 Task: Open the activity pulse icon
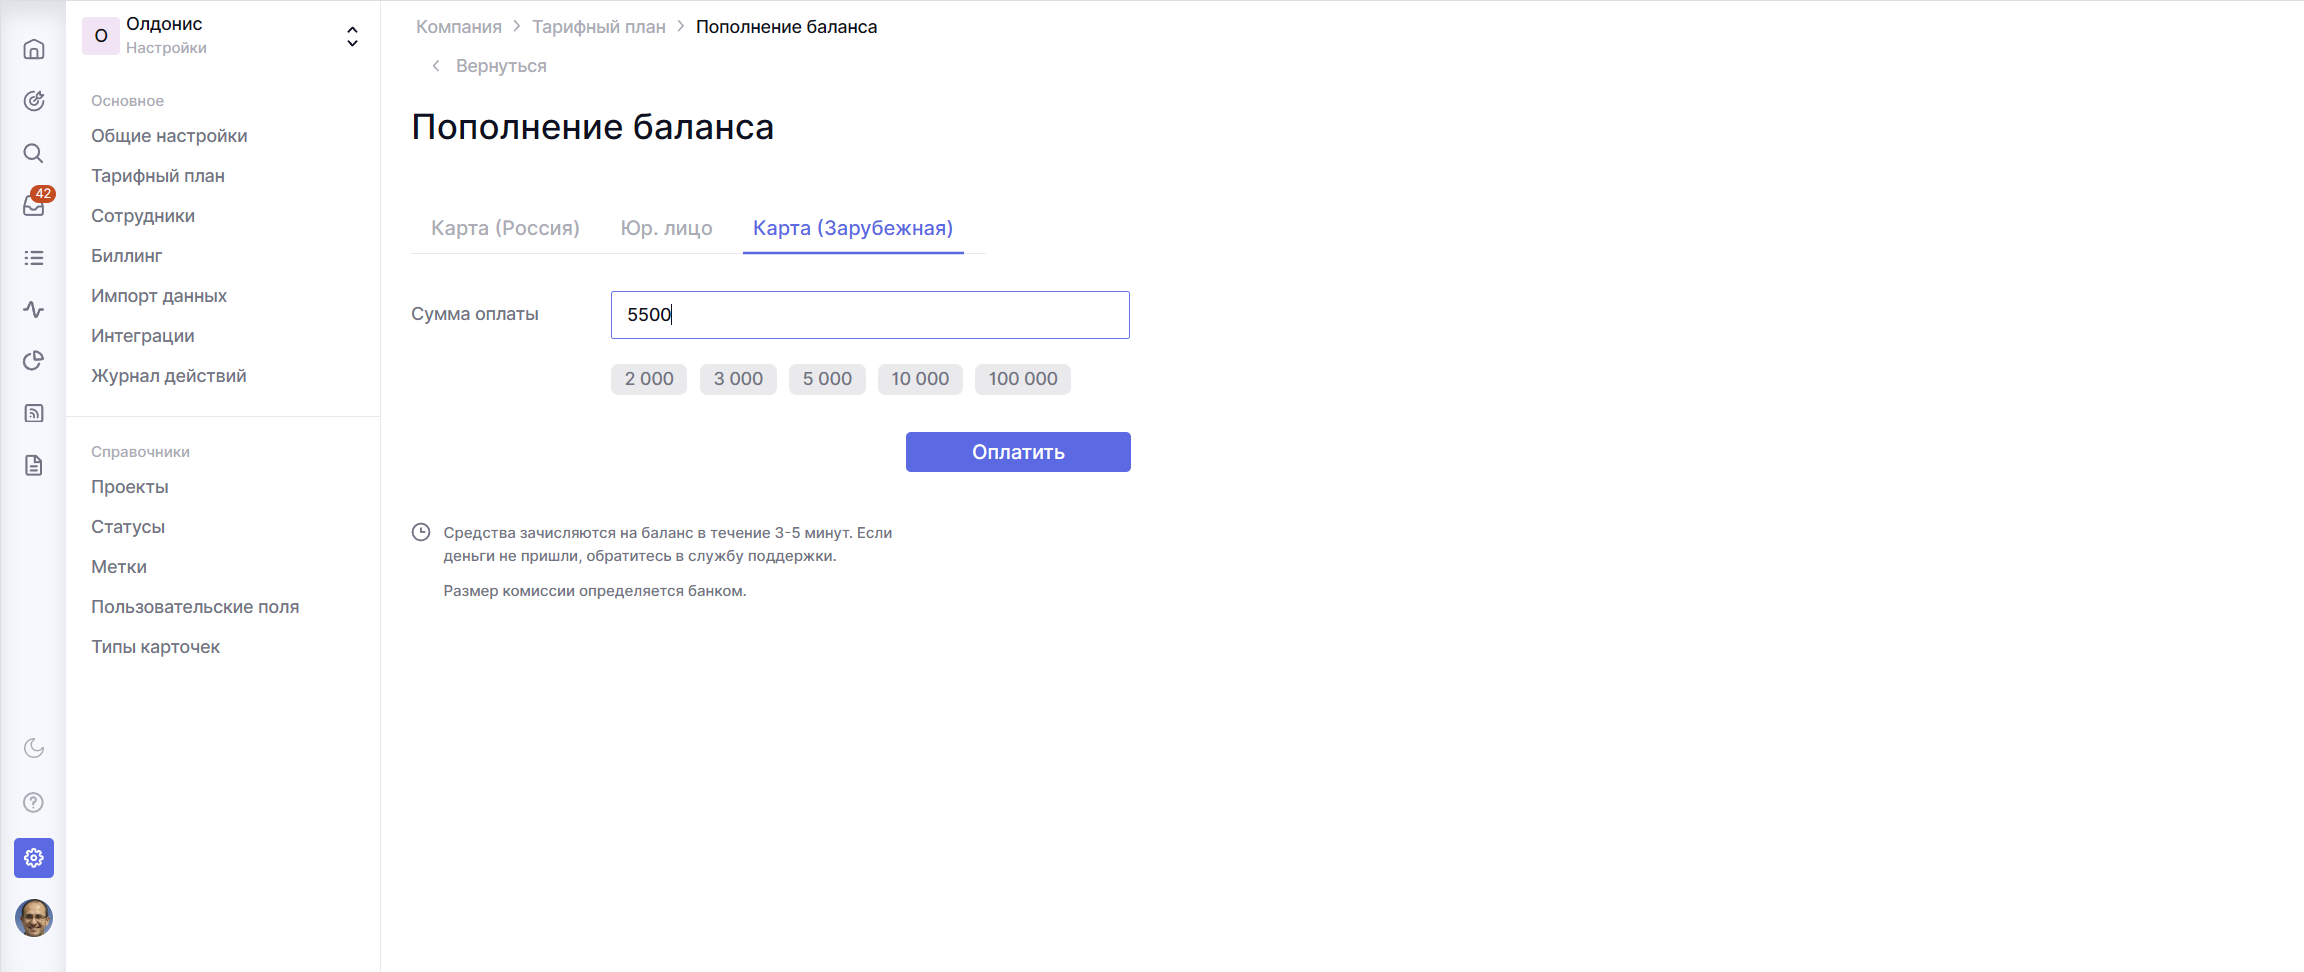[34, 310]
